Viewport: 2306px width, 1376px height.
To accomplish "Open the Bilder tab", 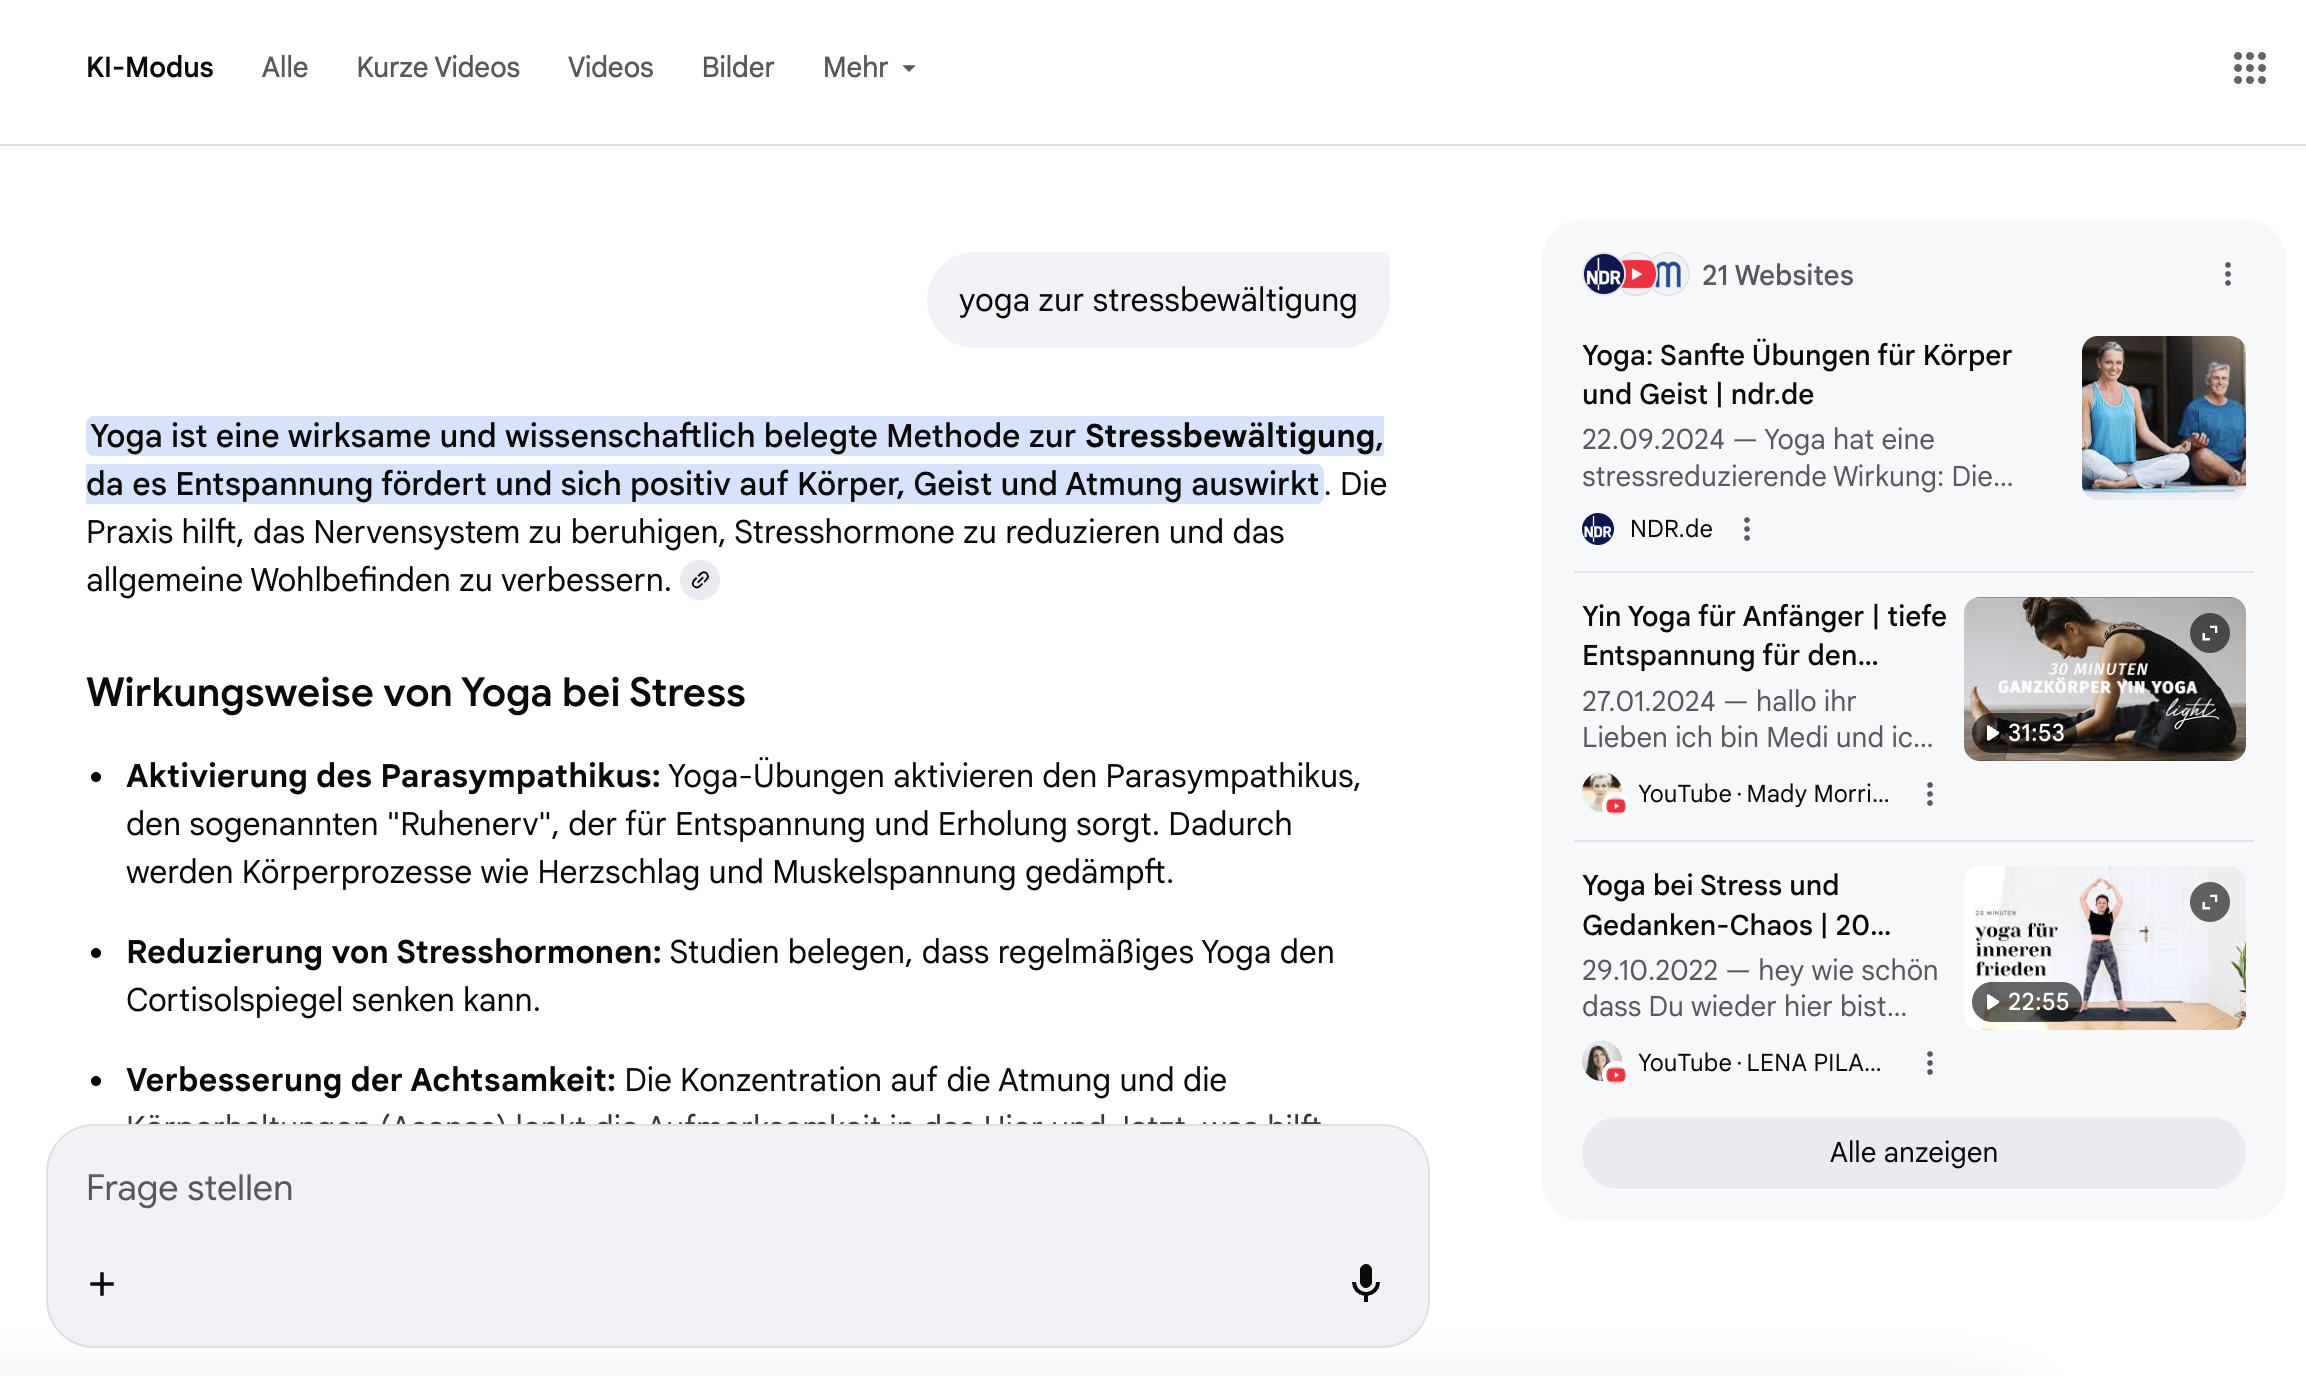I will pyautogui.click(x=737, y=68).
